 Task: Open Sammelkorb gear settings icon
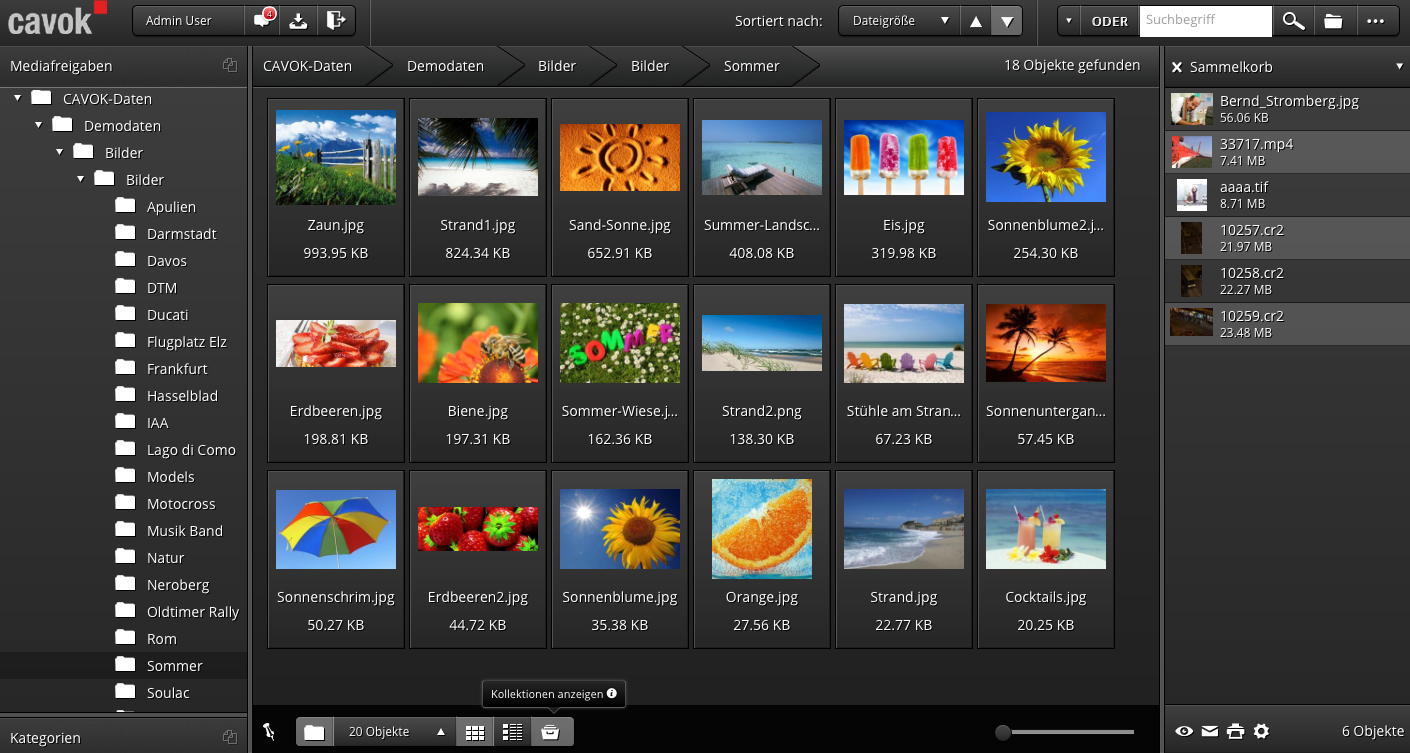[x=1261, y=731]
